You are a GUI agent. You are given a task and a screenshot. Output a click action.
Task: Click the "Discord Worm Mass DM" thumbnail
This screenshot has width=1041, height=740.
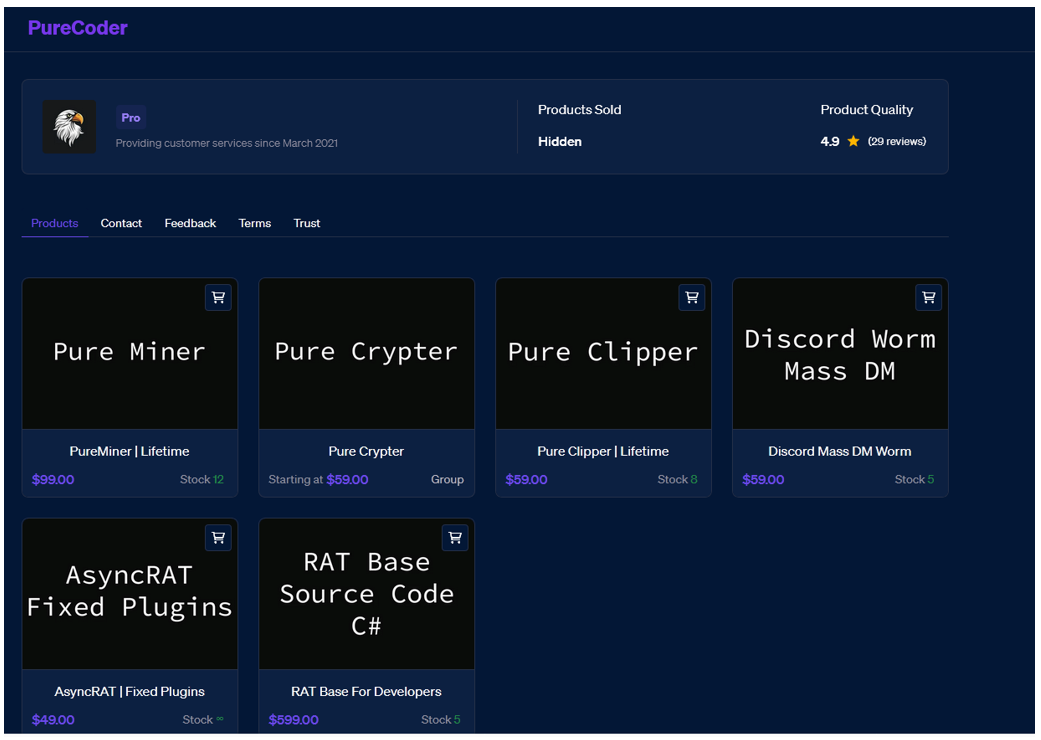[841, 354]
